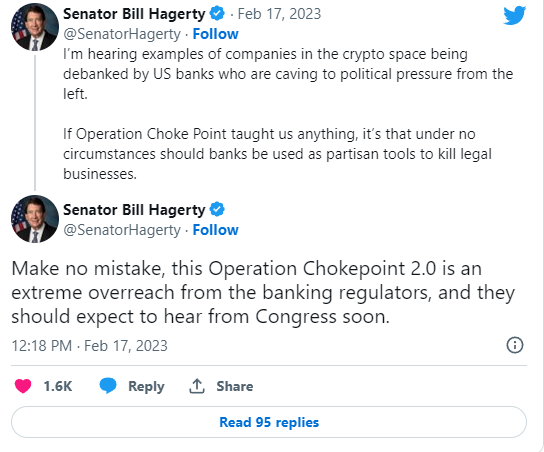Open the top tweet's Feb 17, 2023 date

tap(279, 14)
